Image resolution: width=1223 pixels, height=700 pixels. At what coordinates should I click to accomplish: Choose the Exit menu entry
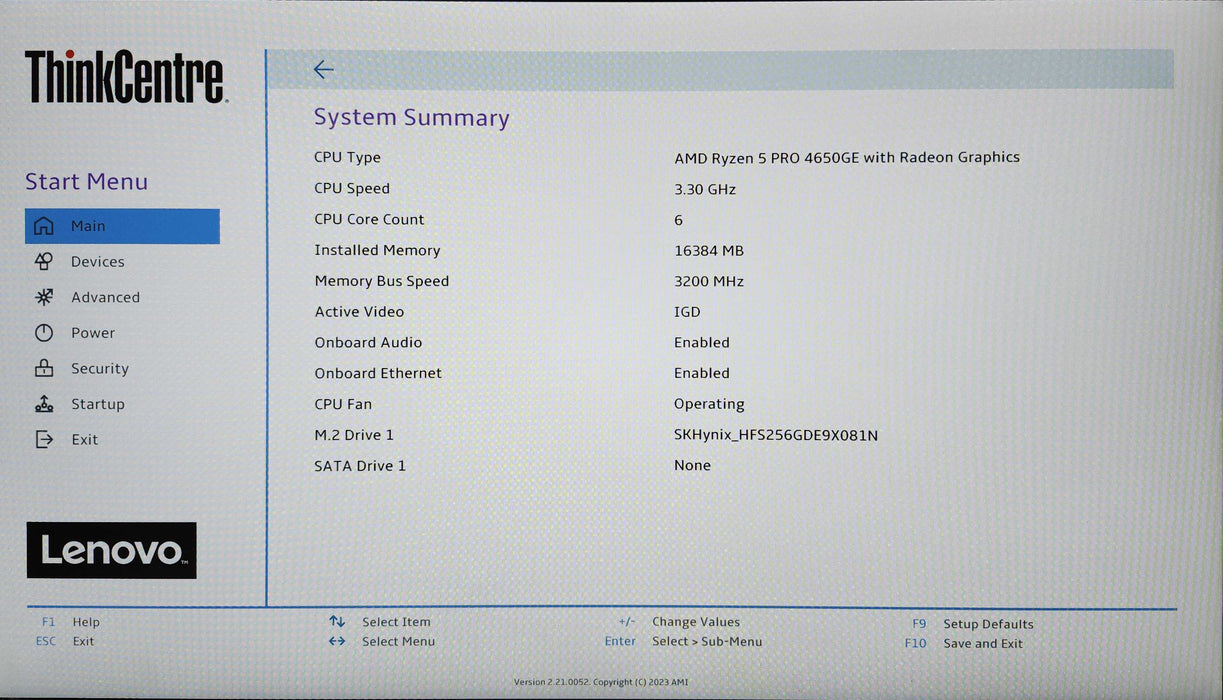pos(85,440)
